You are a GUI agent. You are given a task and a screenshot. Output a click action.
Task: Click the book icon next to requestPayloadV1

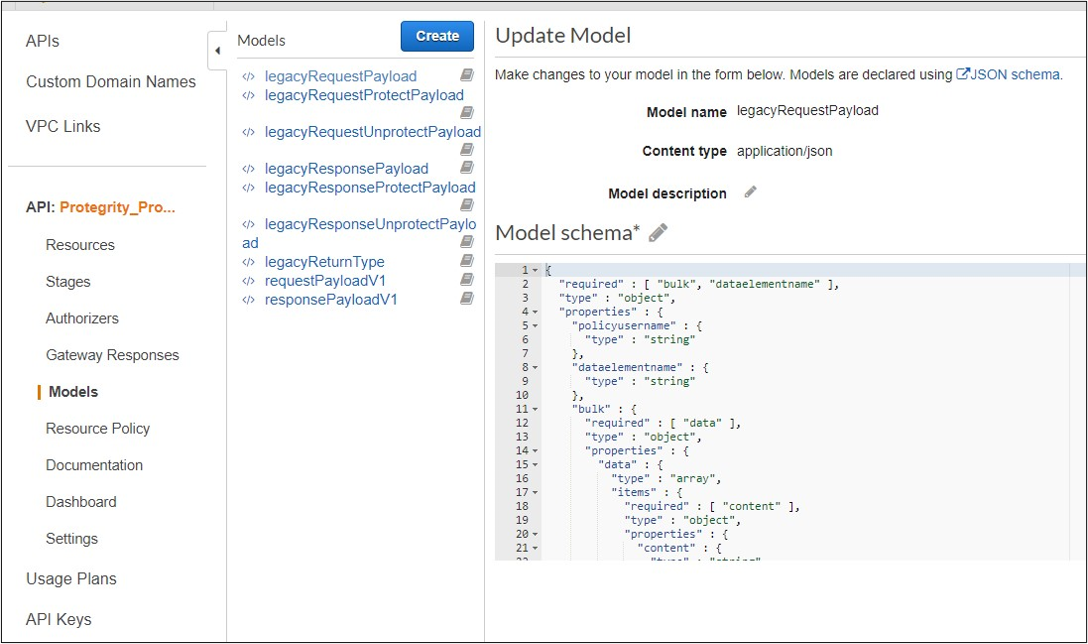coord(466,280)
